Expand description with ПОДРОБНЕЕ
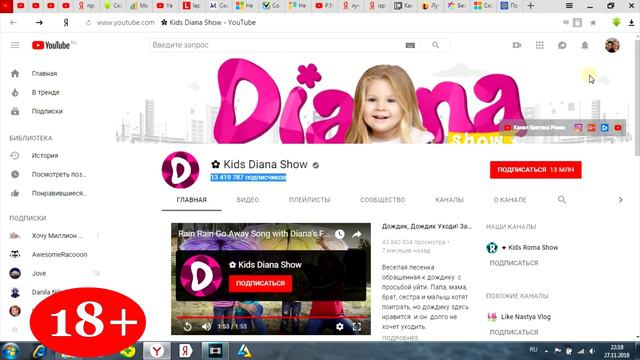 400,338
